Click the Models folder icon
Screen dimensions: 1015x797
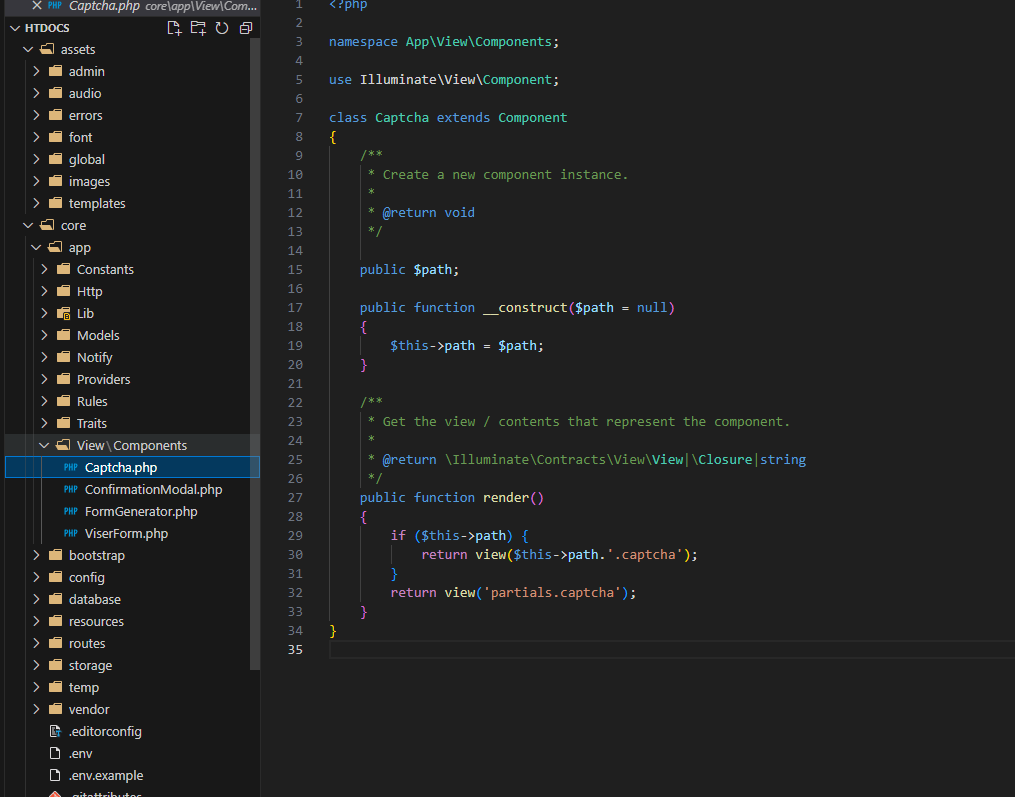pos(63,335)
